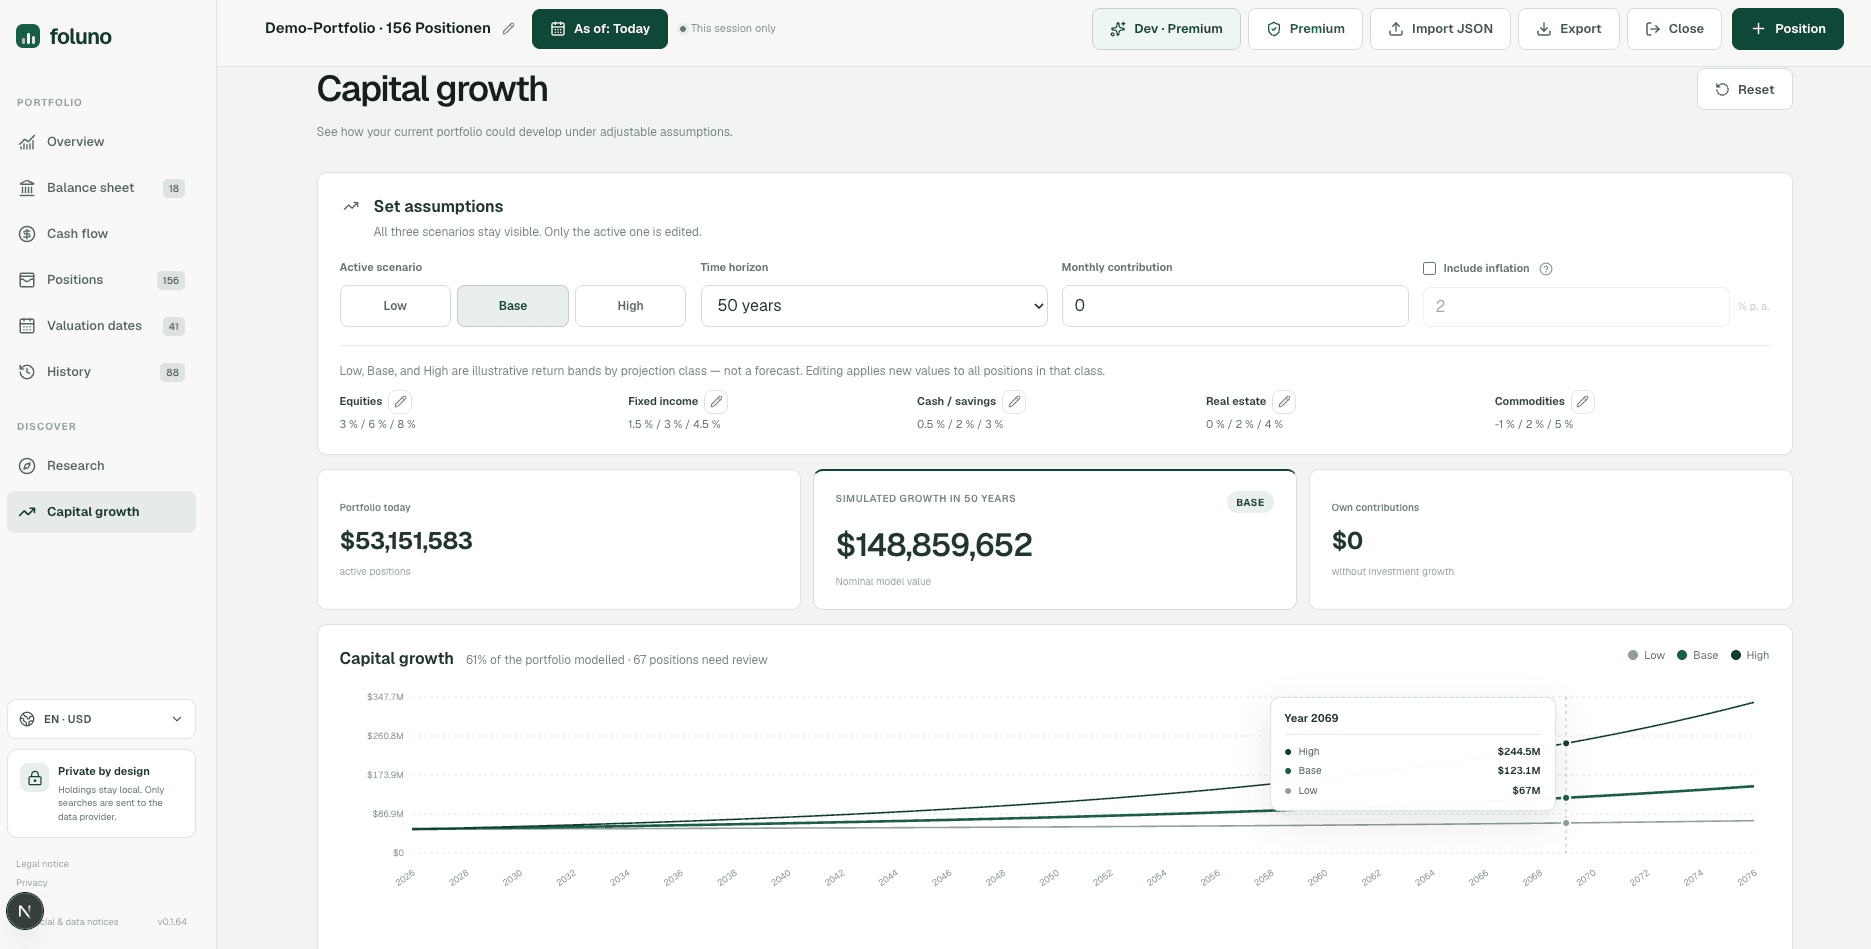Viewport: 1871px width, 949px height.
Task: Open Cash flow in sidebar
Action: (101, 234)
